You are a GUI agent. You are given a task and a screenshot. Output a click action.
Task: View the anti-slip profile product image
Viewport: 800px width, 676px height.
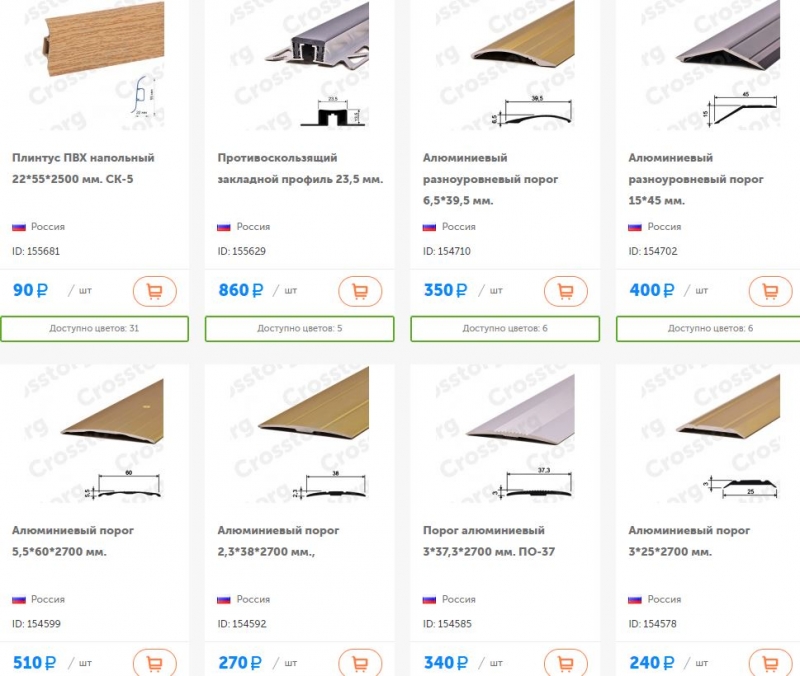[299, 64]
